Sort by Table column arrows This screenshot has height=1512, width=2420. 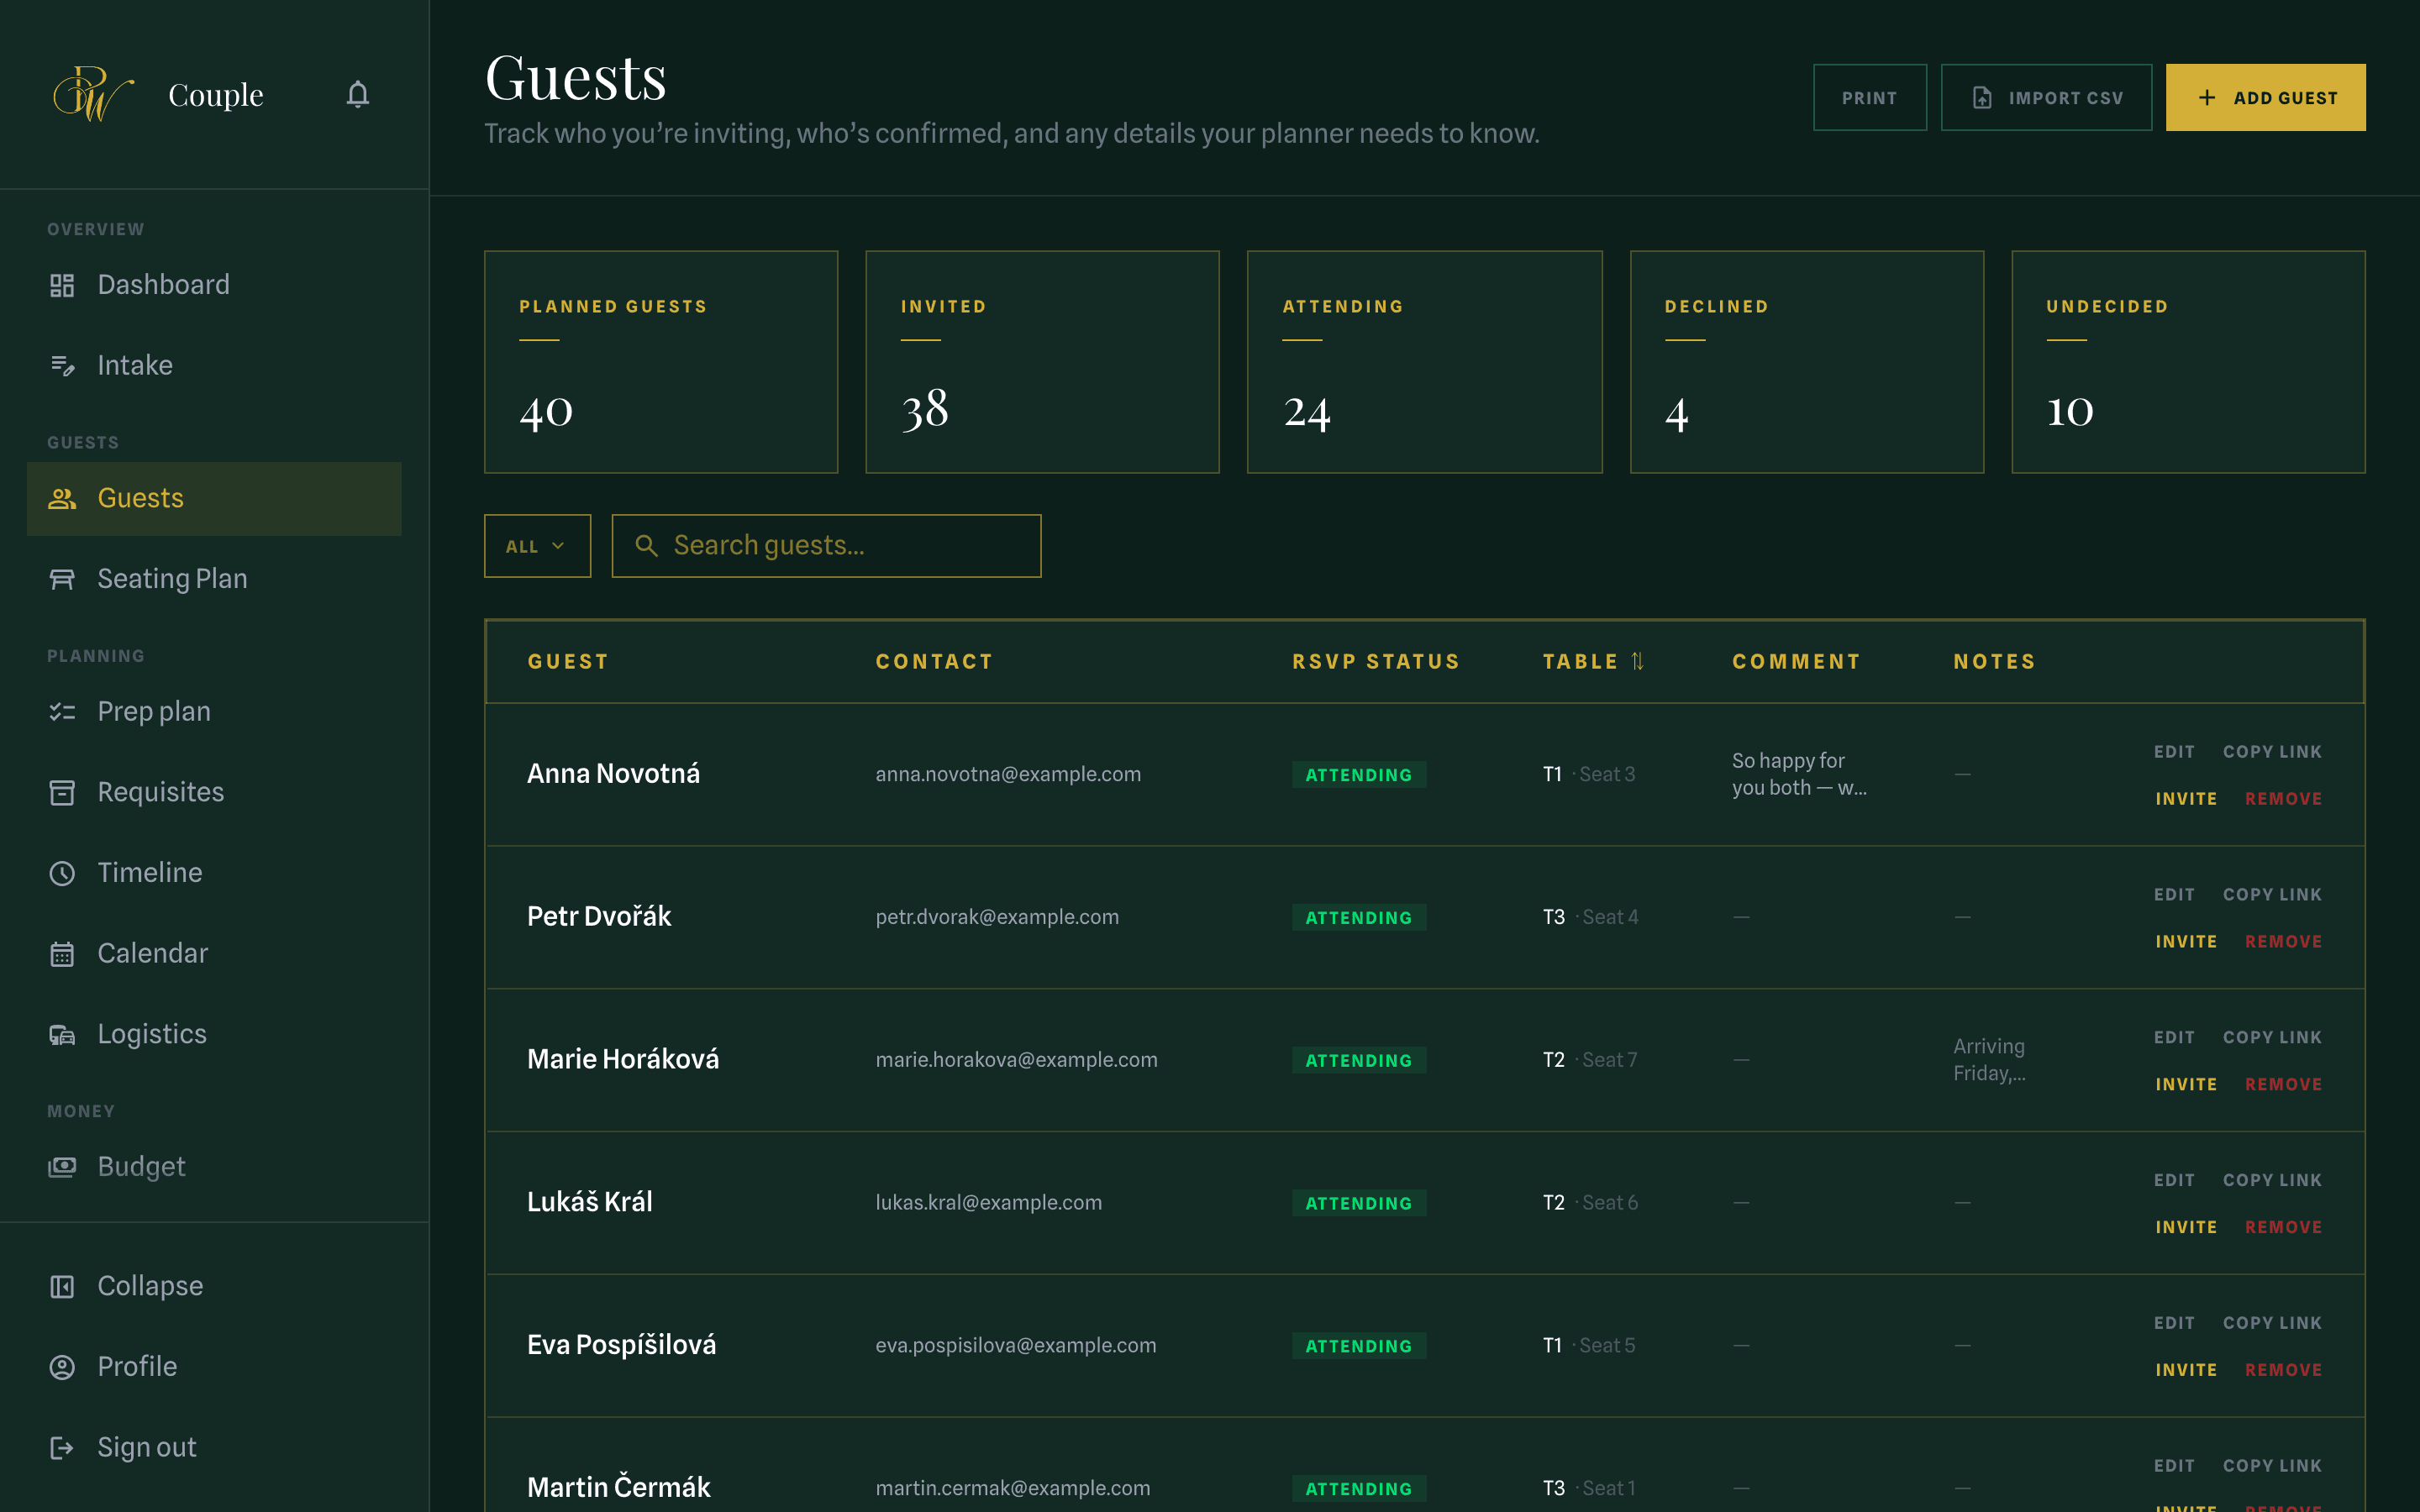[1637, 661]
